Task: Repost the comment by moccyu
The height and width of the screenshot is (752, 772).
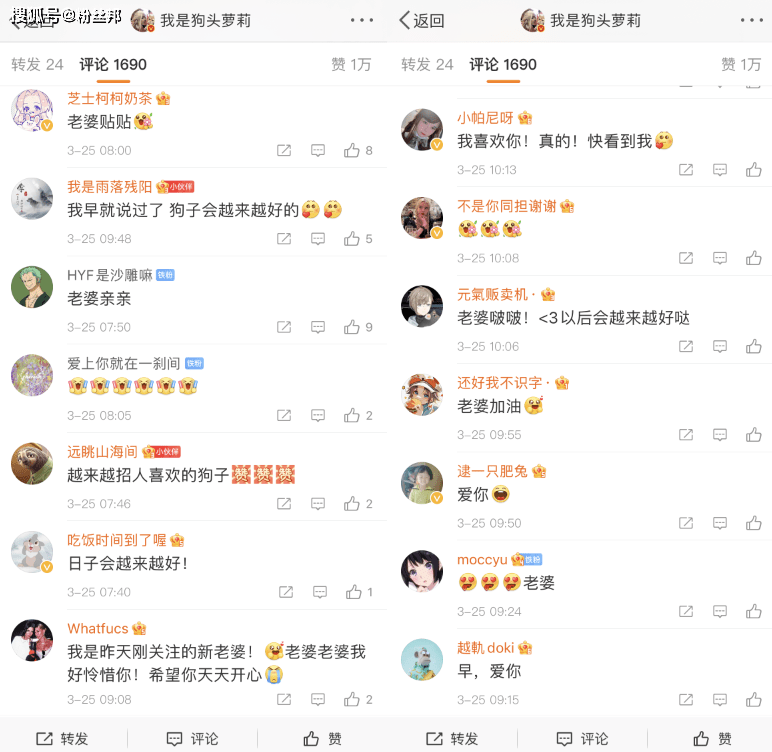Action: [x=686, y=611]
